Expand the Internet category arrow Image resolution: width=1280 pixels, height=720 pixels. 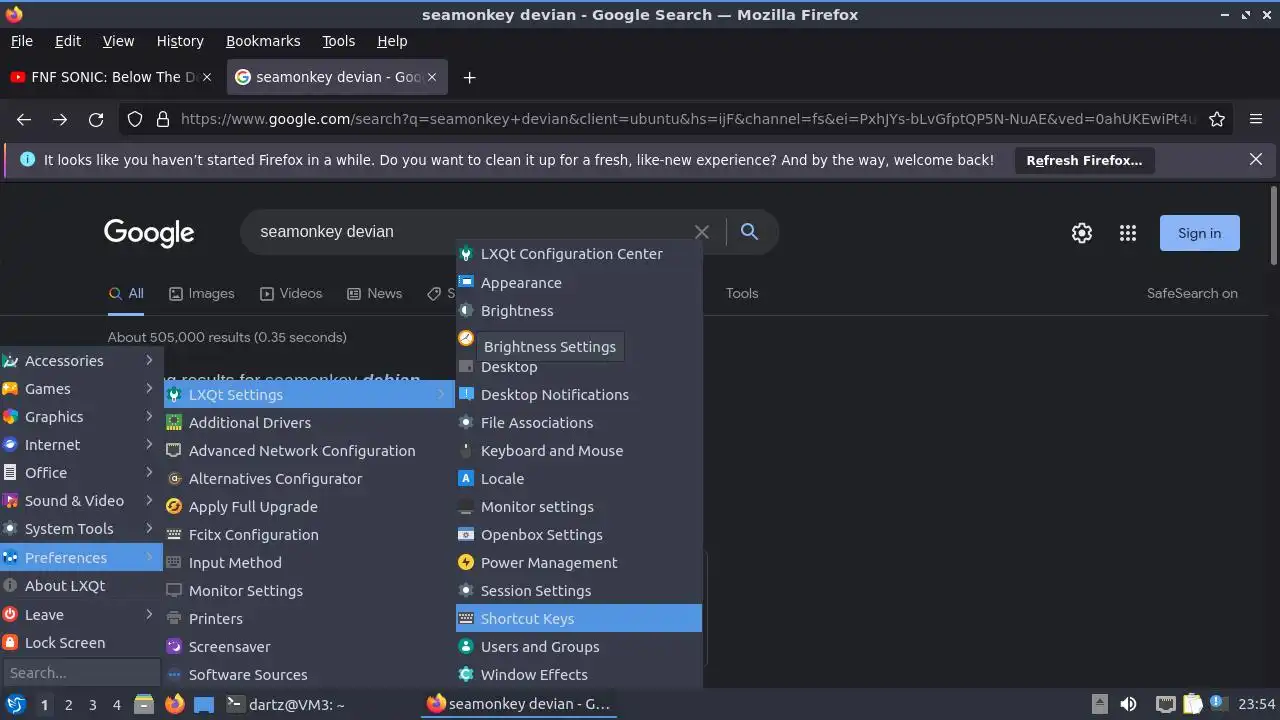click(149, 444)
